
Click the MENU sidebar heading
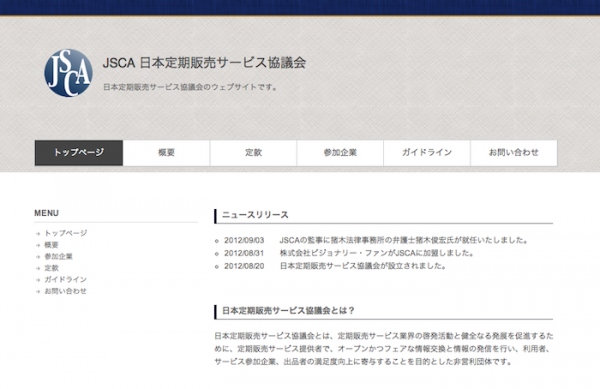47,213
